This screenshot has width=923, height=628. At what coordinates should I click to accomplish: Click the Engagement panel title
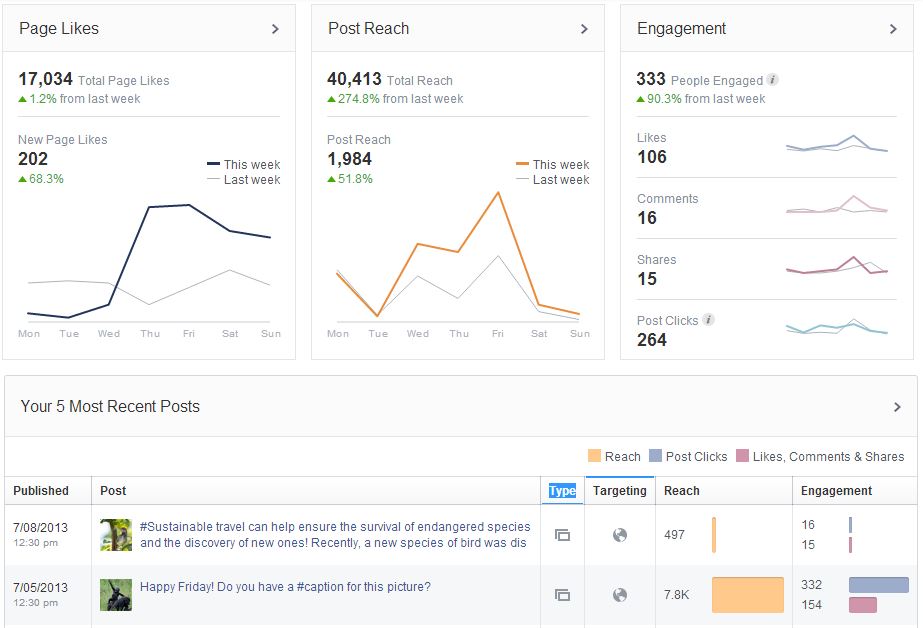[x=681, y=28]
